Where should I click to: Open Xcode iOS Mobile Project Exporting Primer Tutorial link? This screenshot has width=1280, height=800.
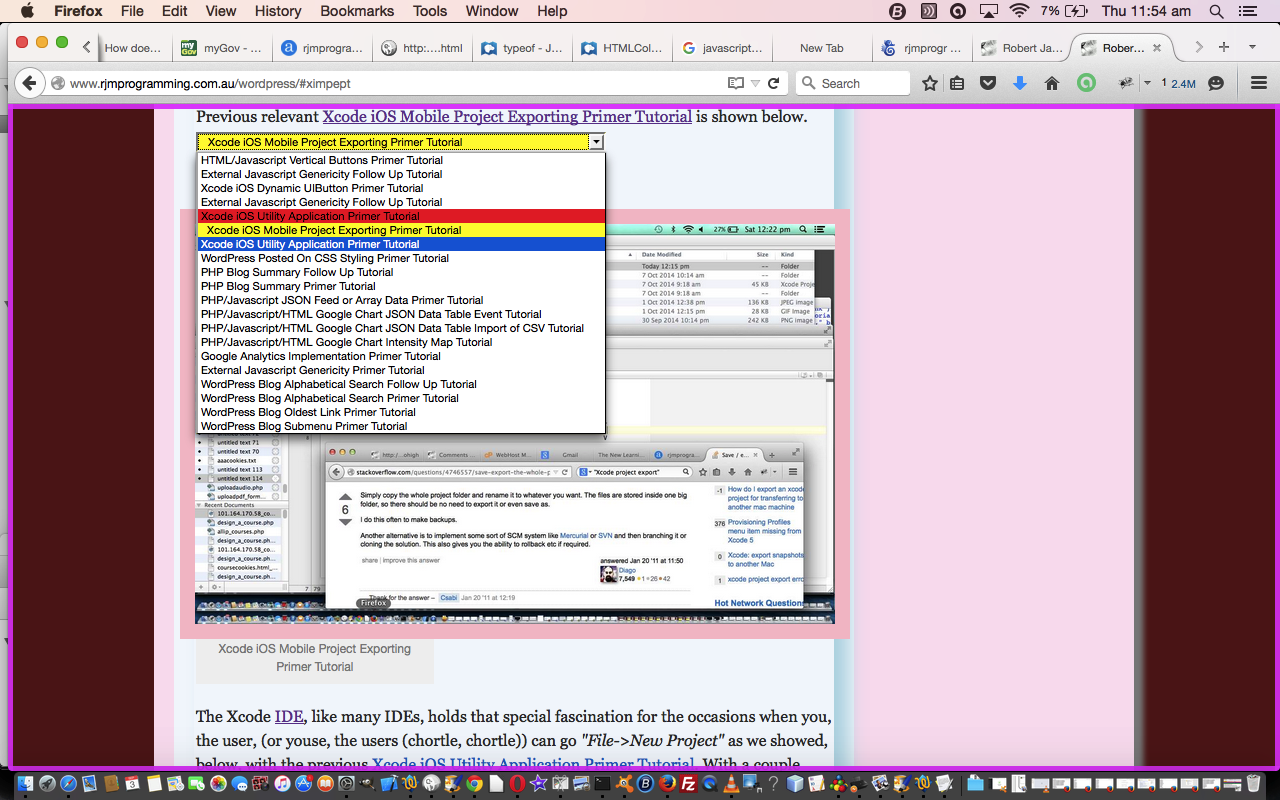(x=507, y=117)
